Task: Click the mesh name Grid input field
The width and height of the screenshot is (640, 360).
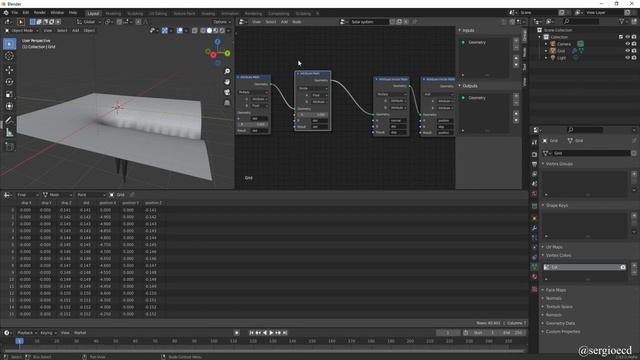Action: [x=591, y=153]
